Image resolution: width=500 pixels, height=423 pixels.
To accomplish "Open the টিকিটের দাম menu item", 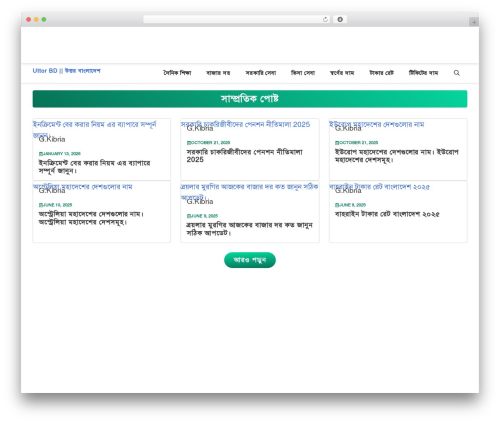I will pyautogui.click(x=423, y=73).
